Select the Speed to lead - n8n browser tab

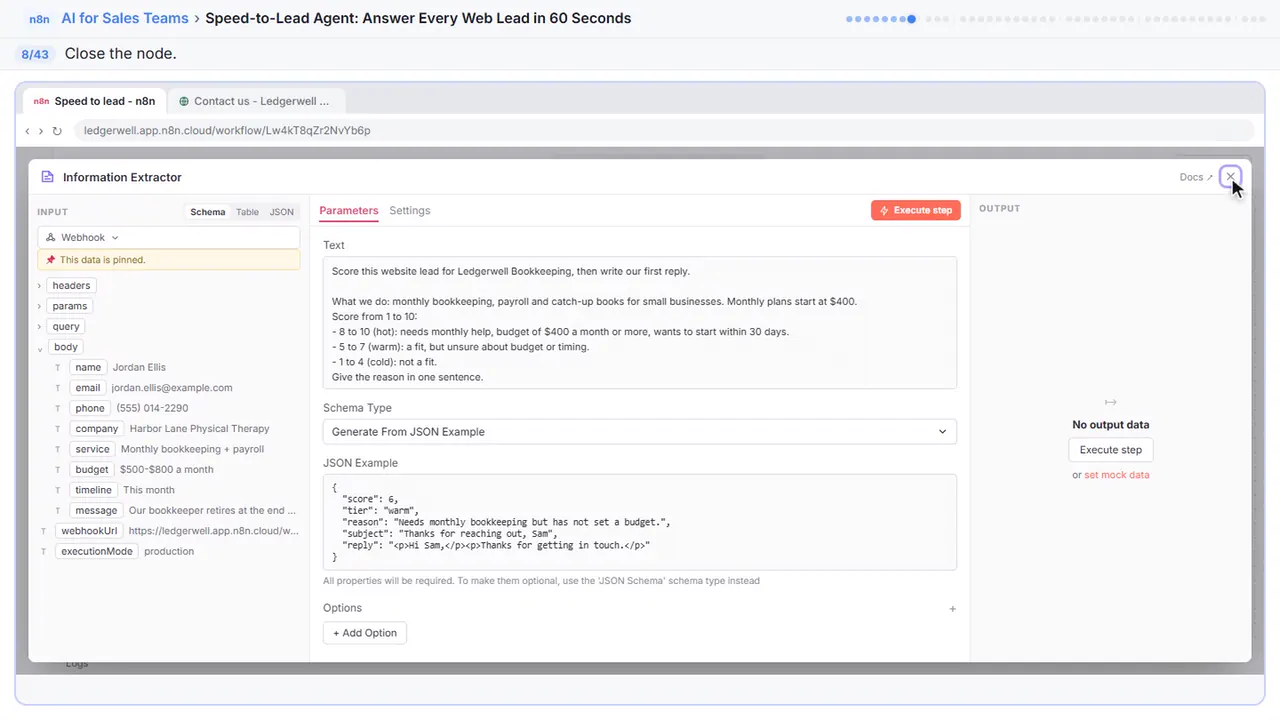coord(95,101)
